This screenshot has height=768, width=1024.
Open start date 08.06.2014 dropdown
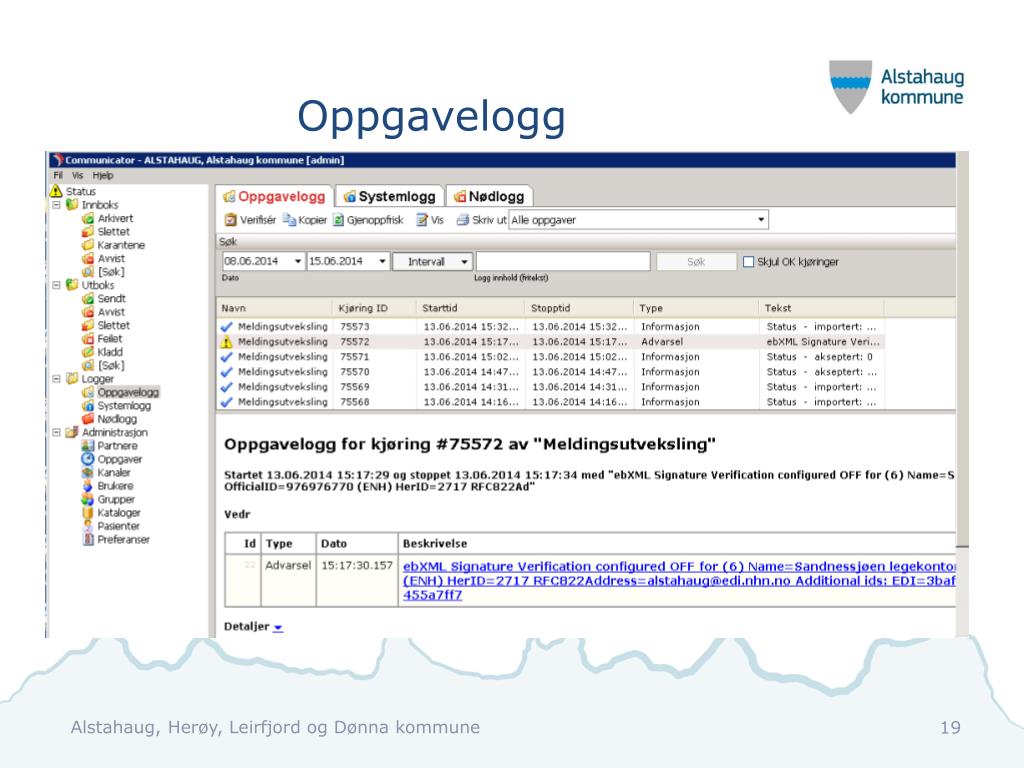(298, 261)
